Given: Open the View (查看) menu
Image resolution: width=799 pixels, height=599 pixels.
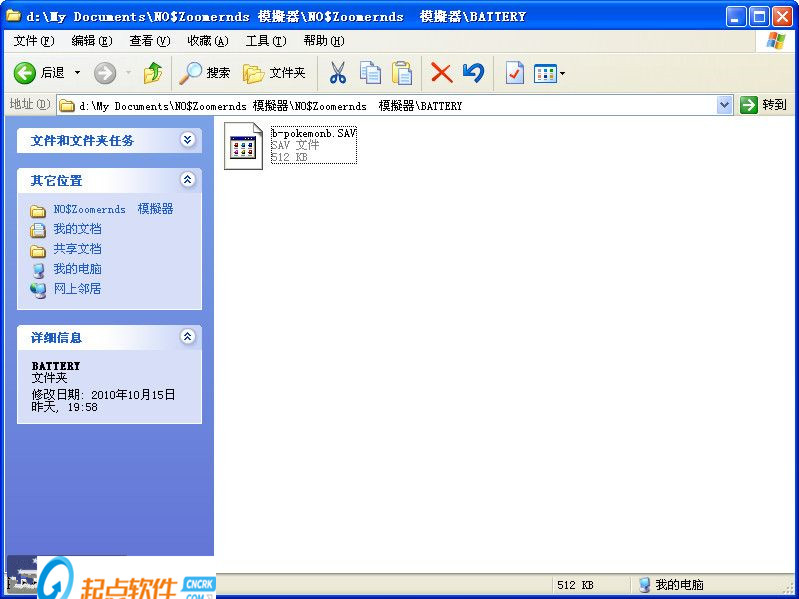Looking at the screenshot, I should 150,41.
